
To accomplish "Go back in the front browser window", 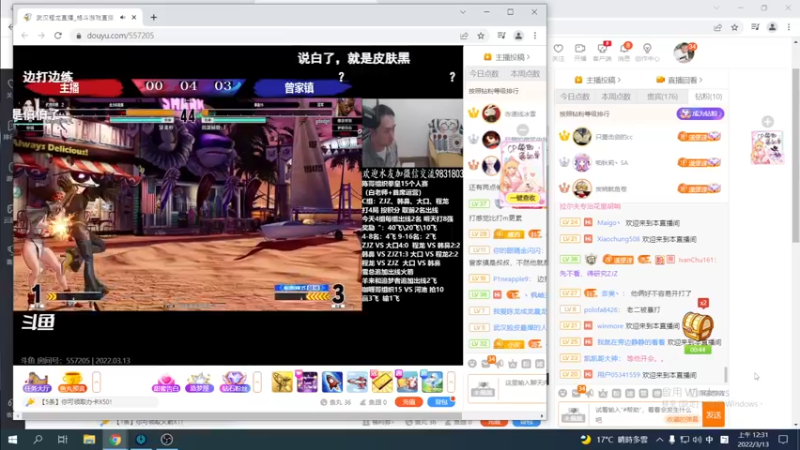I will click(24, 36).
